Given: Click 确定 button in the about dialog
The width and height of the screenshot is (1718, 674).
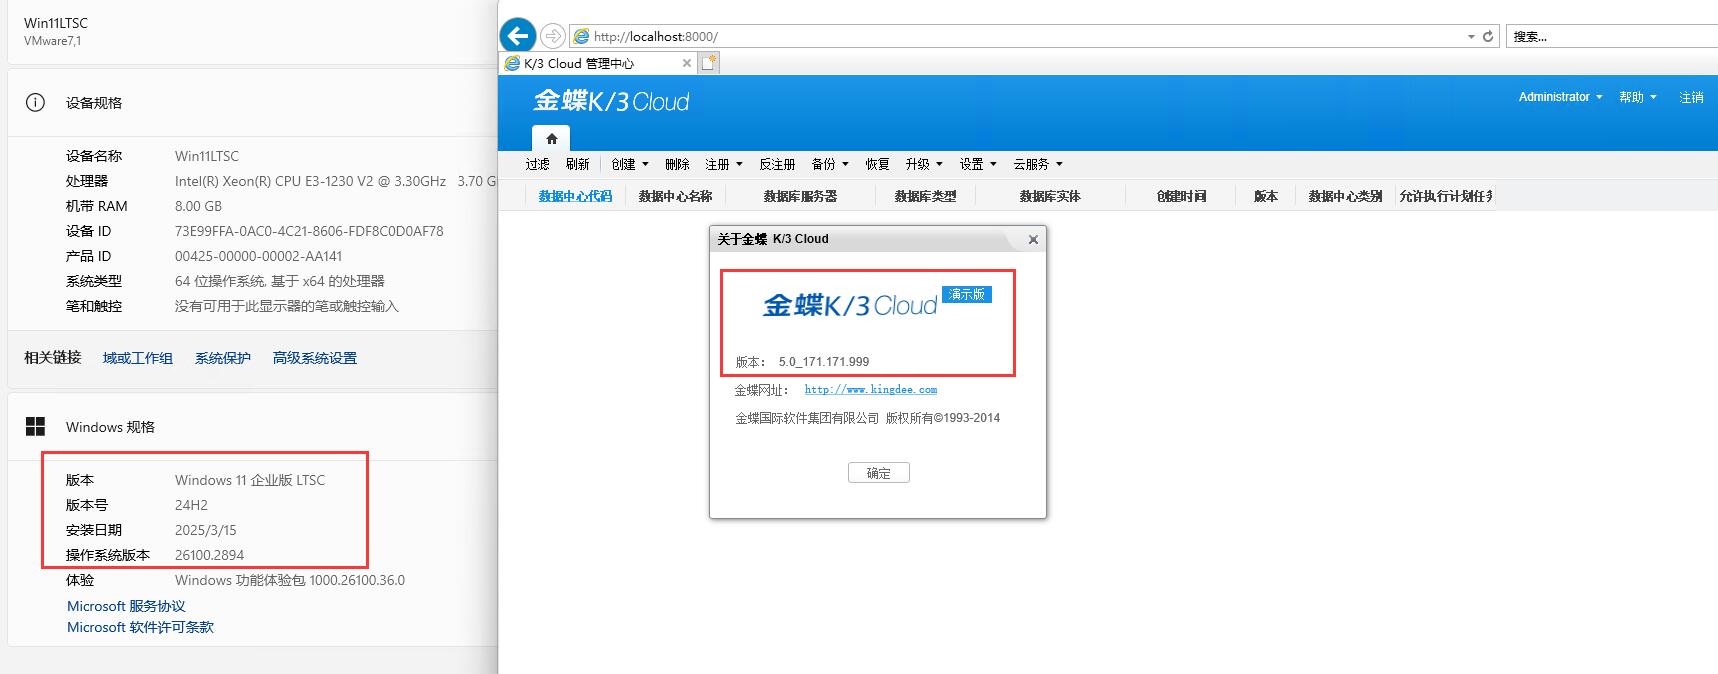Looking at the screenshot, I should (878, 473).
